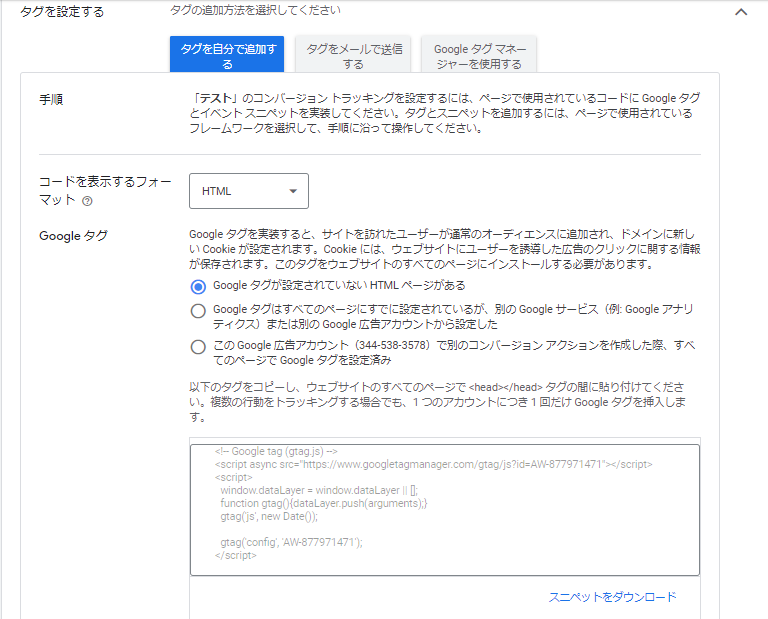Viewport: 768px width, 619px height.
Task: Click the gtag('js', new Date()) line
Action: click(x=269, y=516)
